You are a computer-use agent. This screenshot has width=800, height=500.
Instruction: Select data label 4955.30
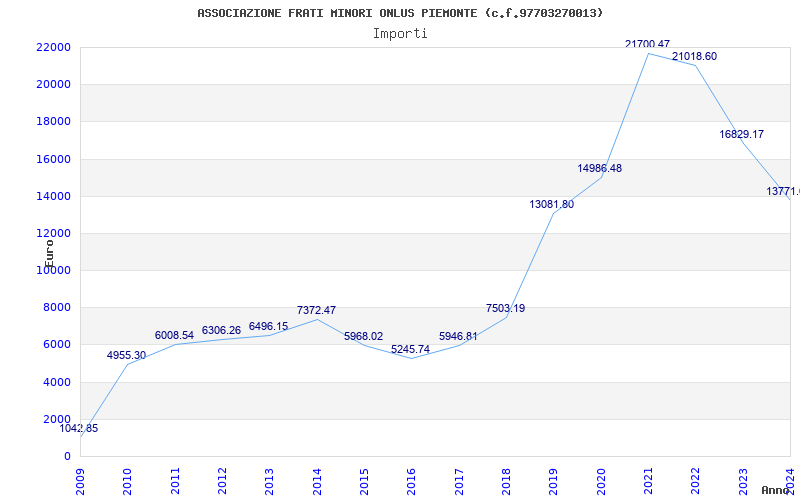coord(126,356)
